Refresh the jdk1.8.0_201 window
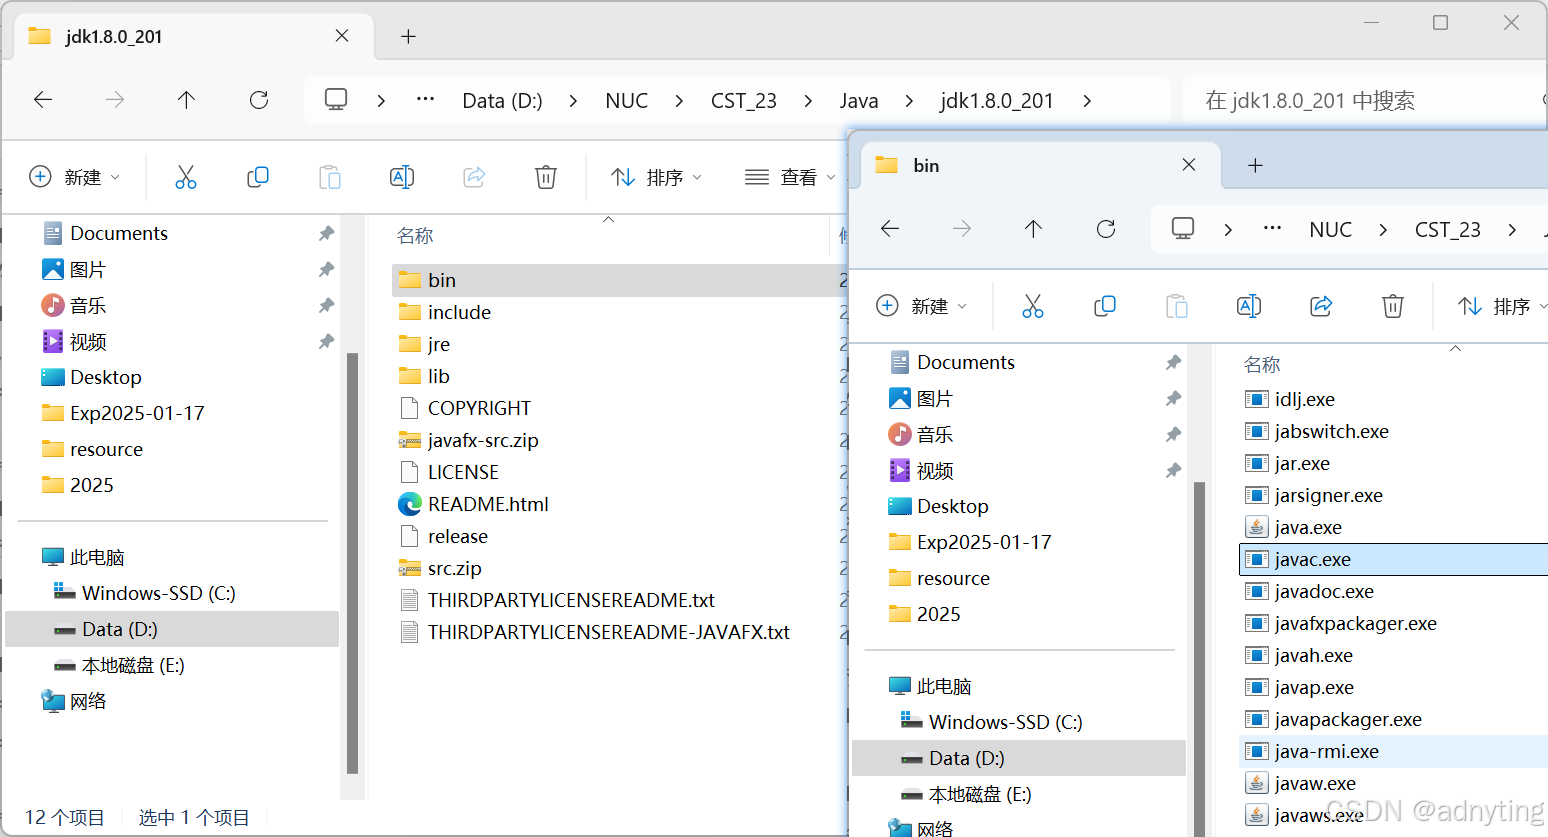The image size is (1548, 837). [x=259, y=100]
